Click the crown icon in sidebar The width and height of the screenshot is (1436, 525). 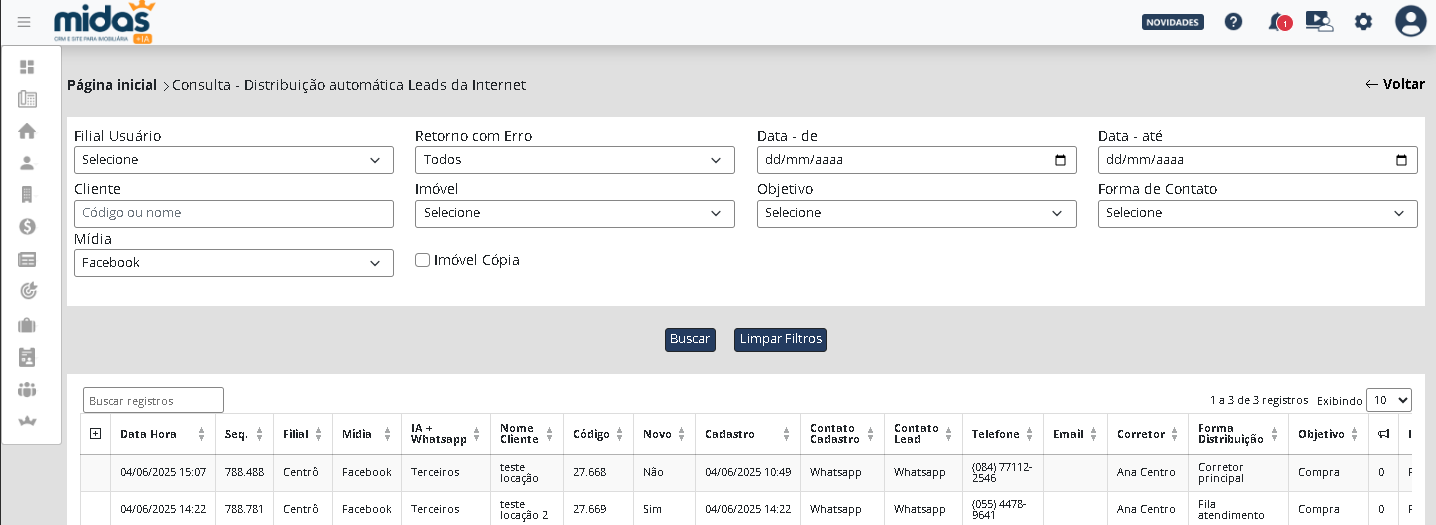point(27,421)
